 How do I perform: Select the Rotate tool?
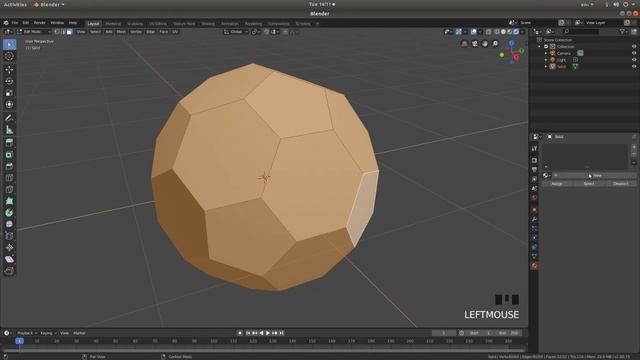(x=9, y=81)
